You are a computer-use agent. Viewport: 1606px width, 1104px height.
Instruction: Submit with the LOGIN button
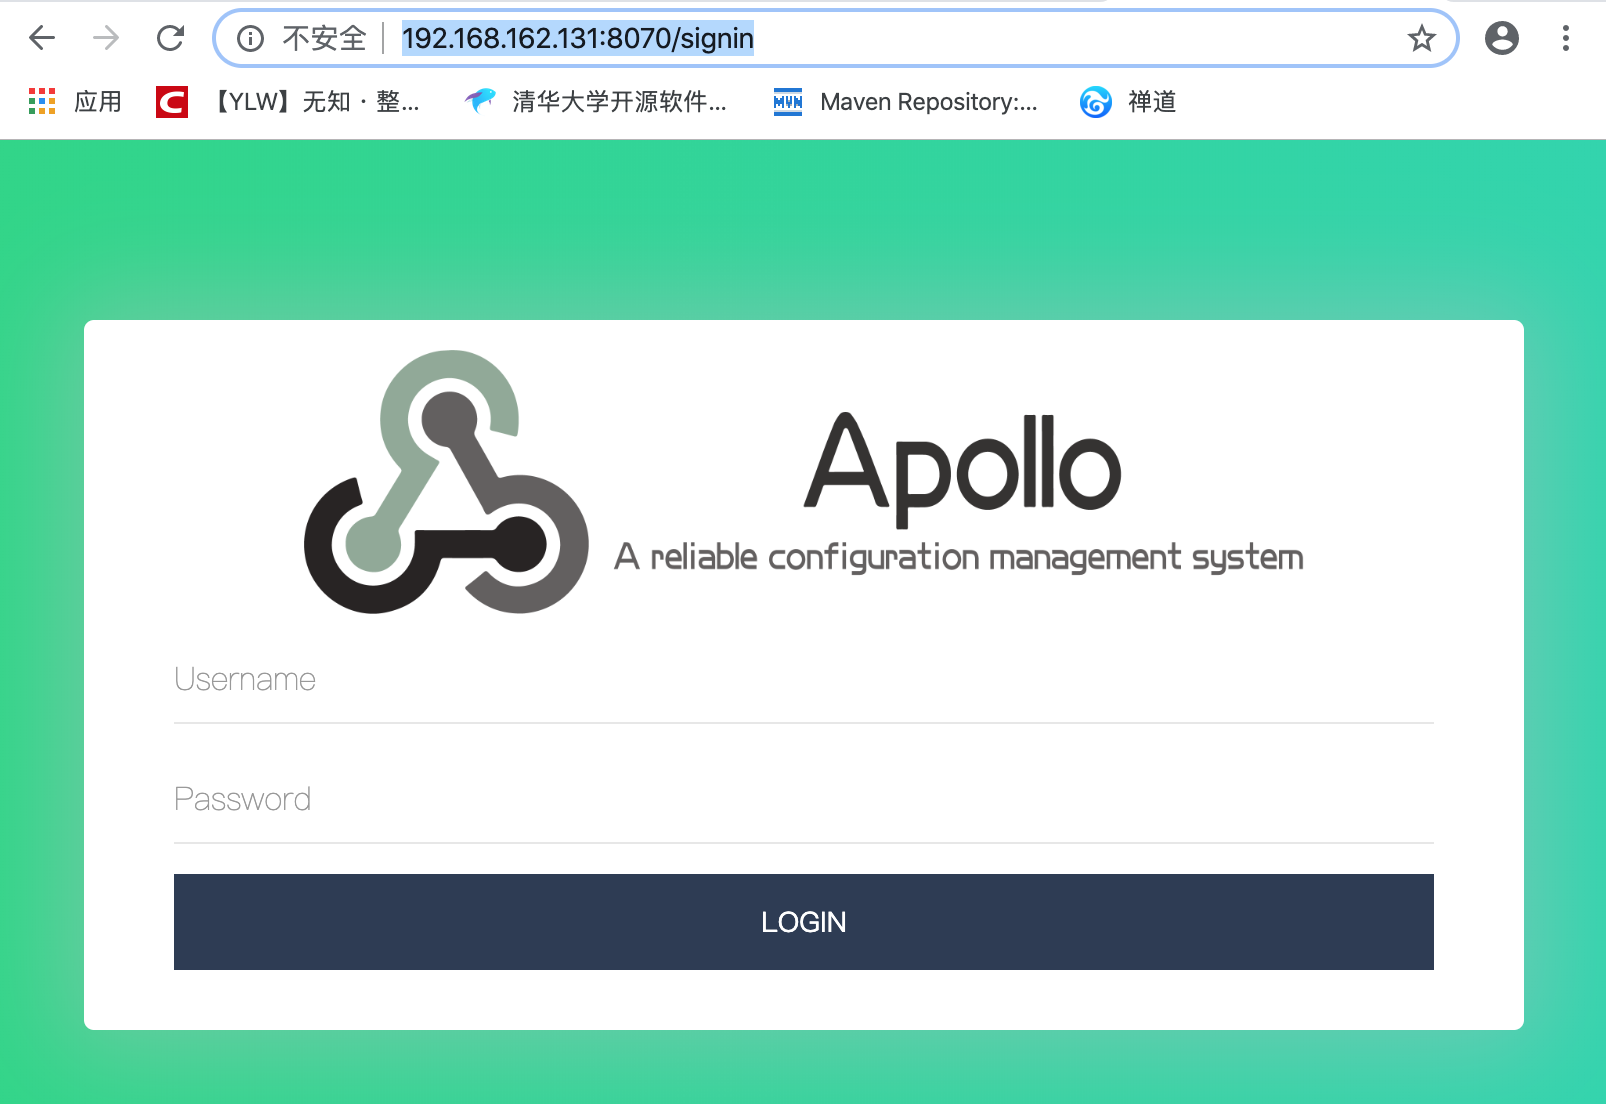(x=804, y=922)
